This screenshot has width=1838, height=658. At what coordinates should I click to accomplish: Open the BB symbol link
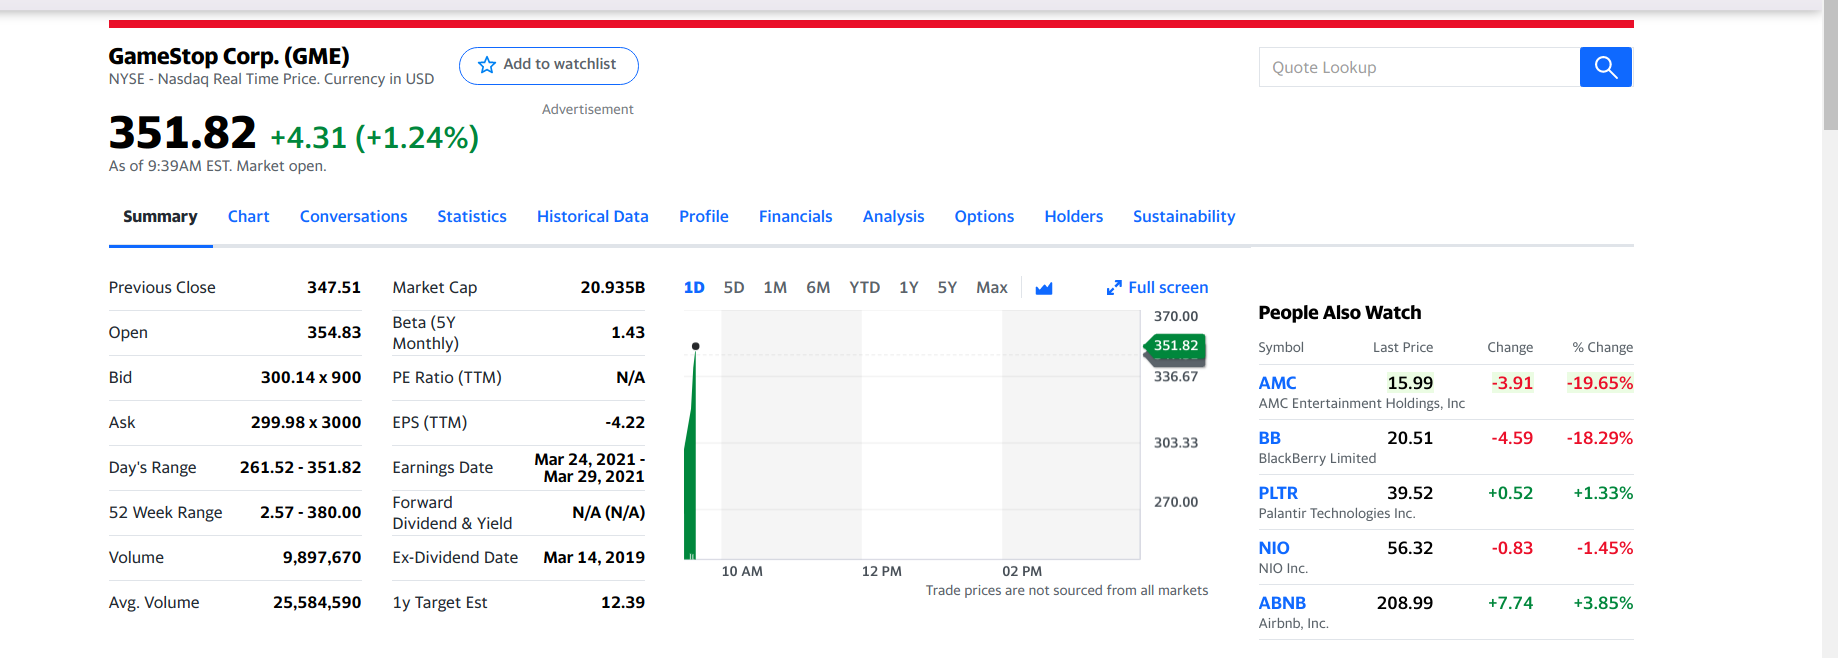pyautogui.click(x=1269, y=438)
